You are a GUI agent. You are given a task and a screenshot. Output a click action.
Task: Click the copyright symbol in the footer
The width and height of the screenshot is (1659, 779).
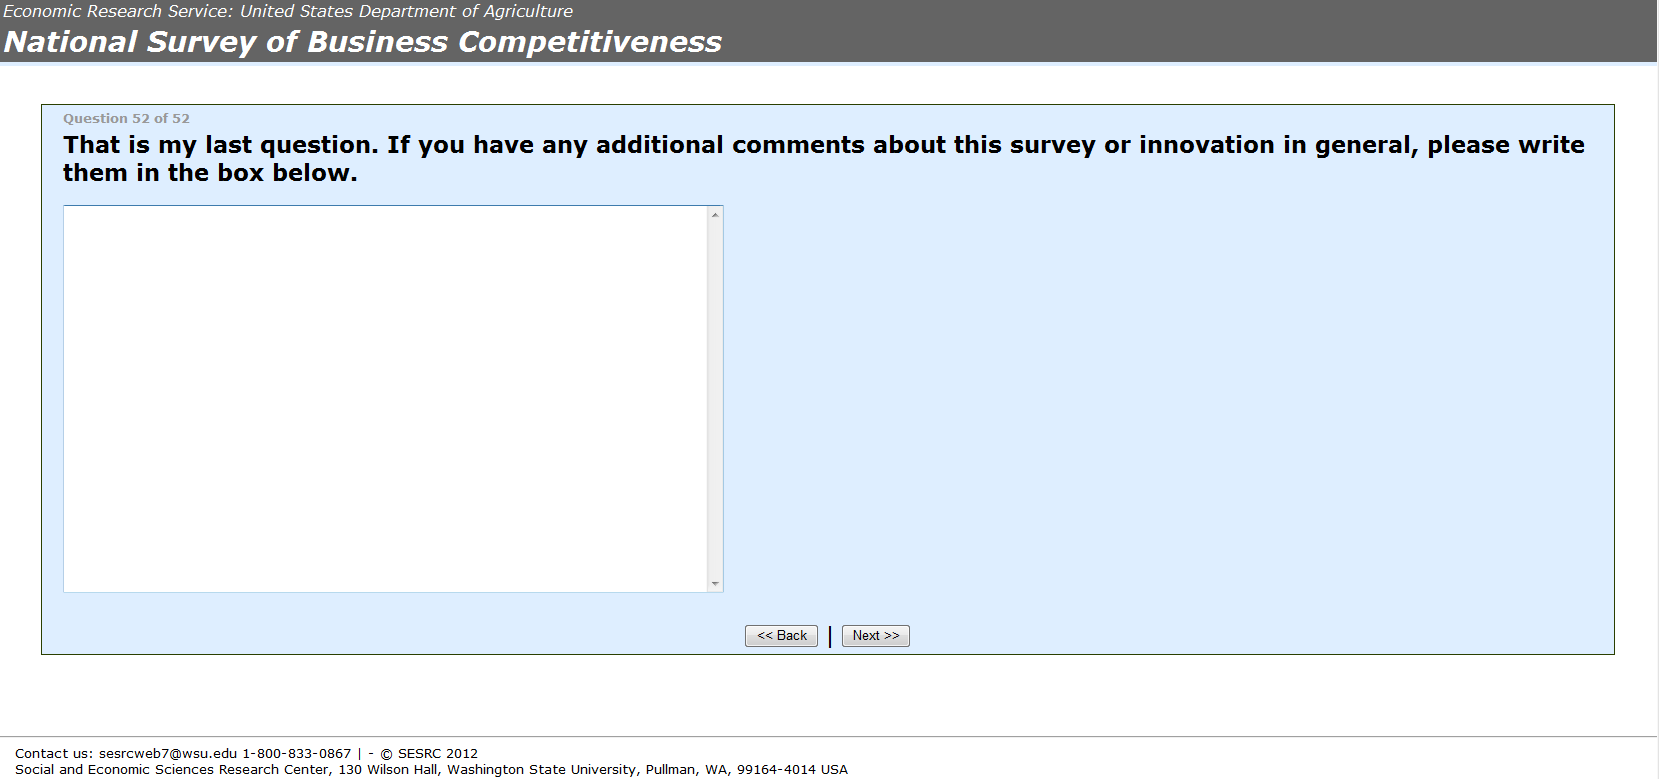(x=386, y=754)
